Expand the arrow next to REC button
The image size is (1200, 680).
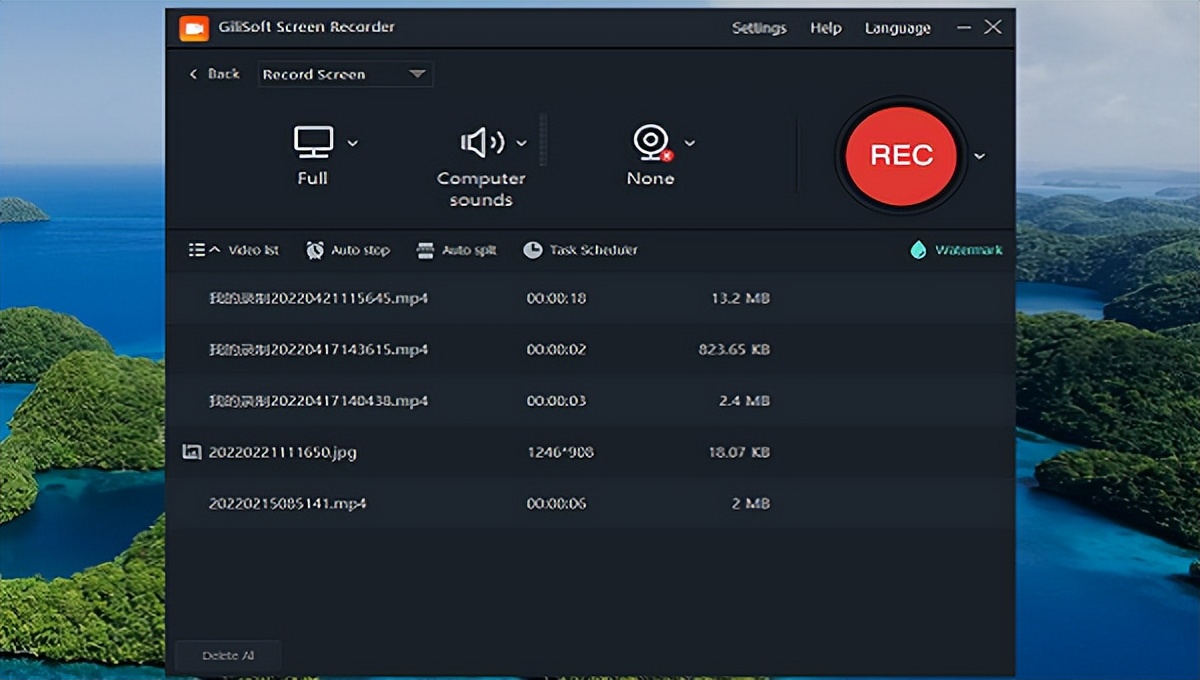pyautogui.click(x=980, y=156)
